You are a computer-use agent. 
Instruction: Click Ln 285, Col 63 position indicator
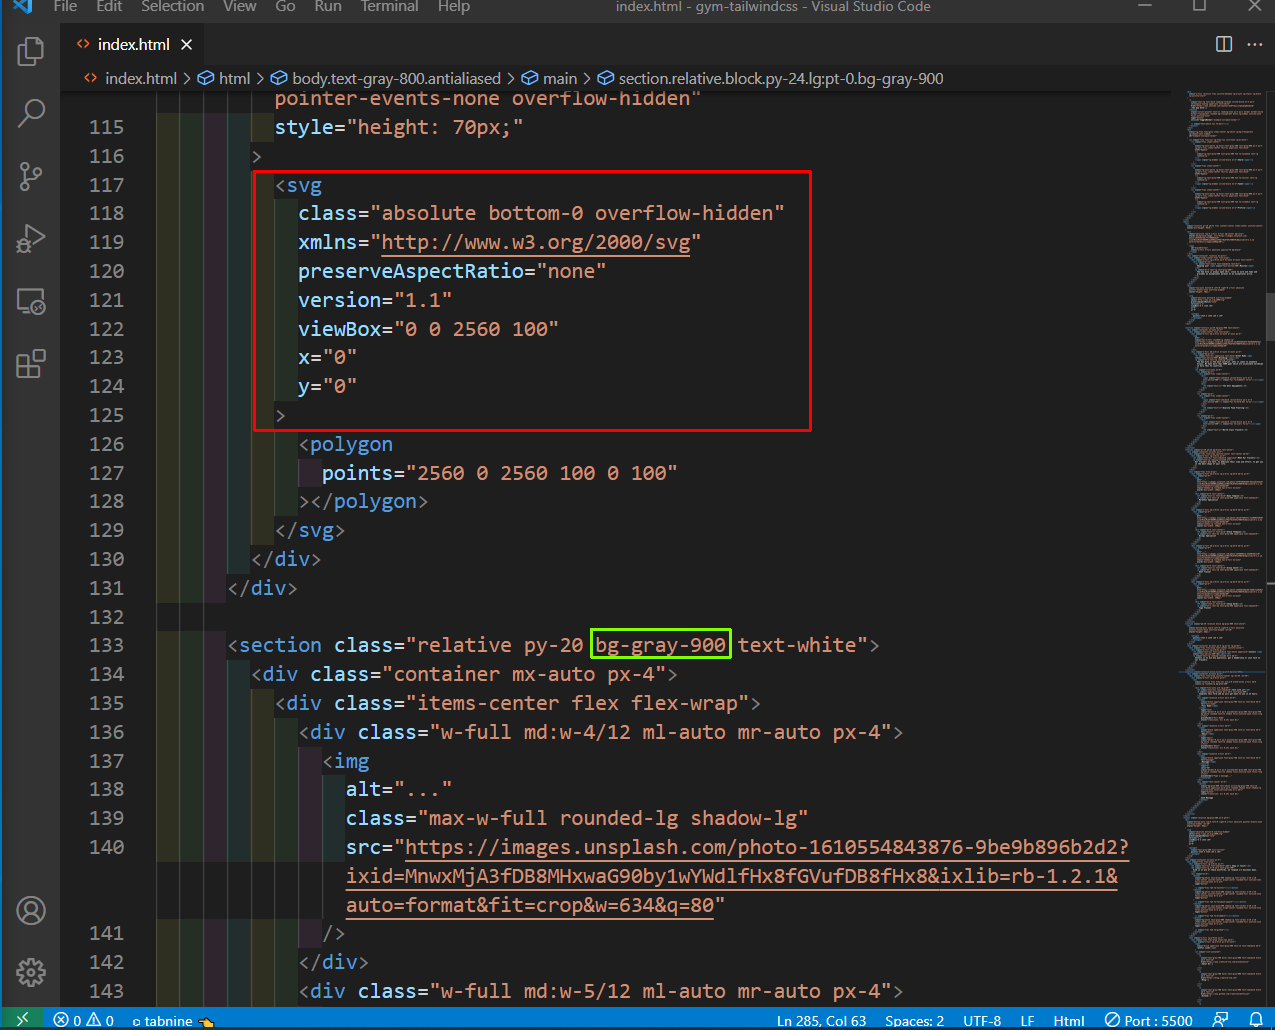tap(821, 1021)
